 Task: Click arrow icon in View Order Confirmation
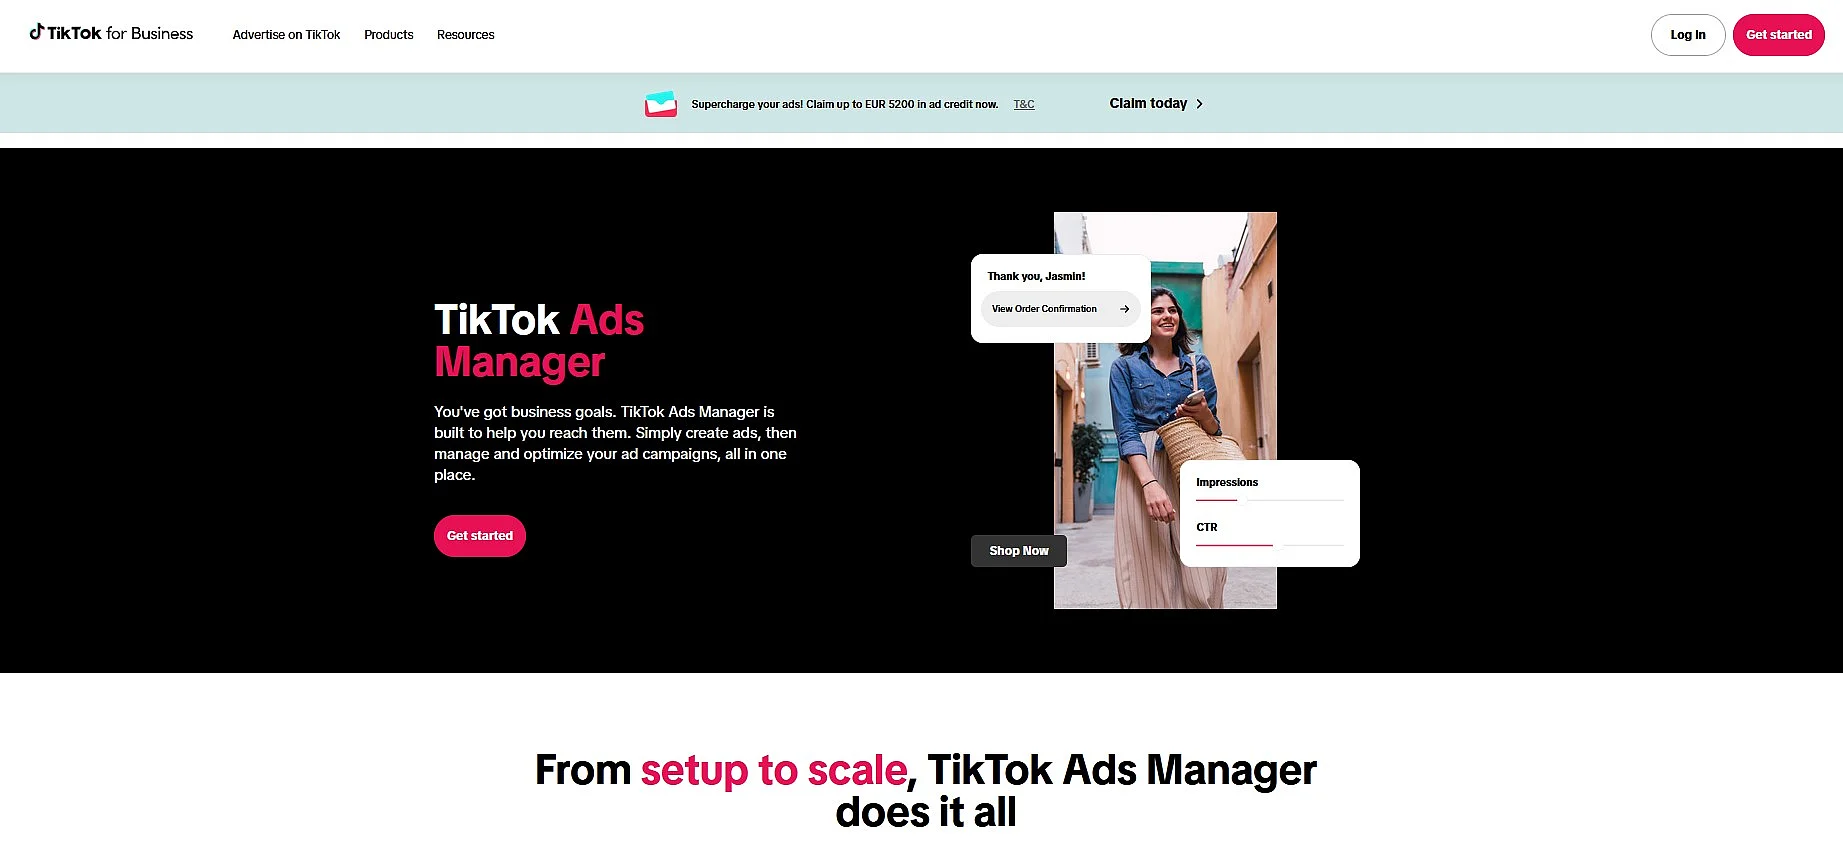(1124, 309)
